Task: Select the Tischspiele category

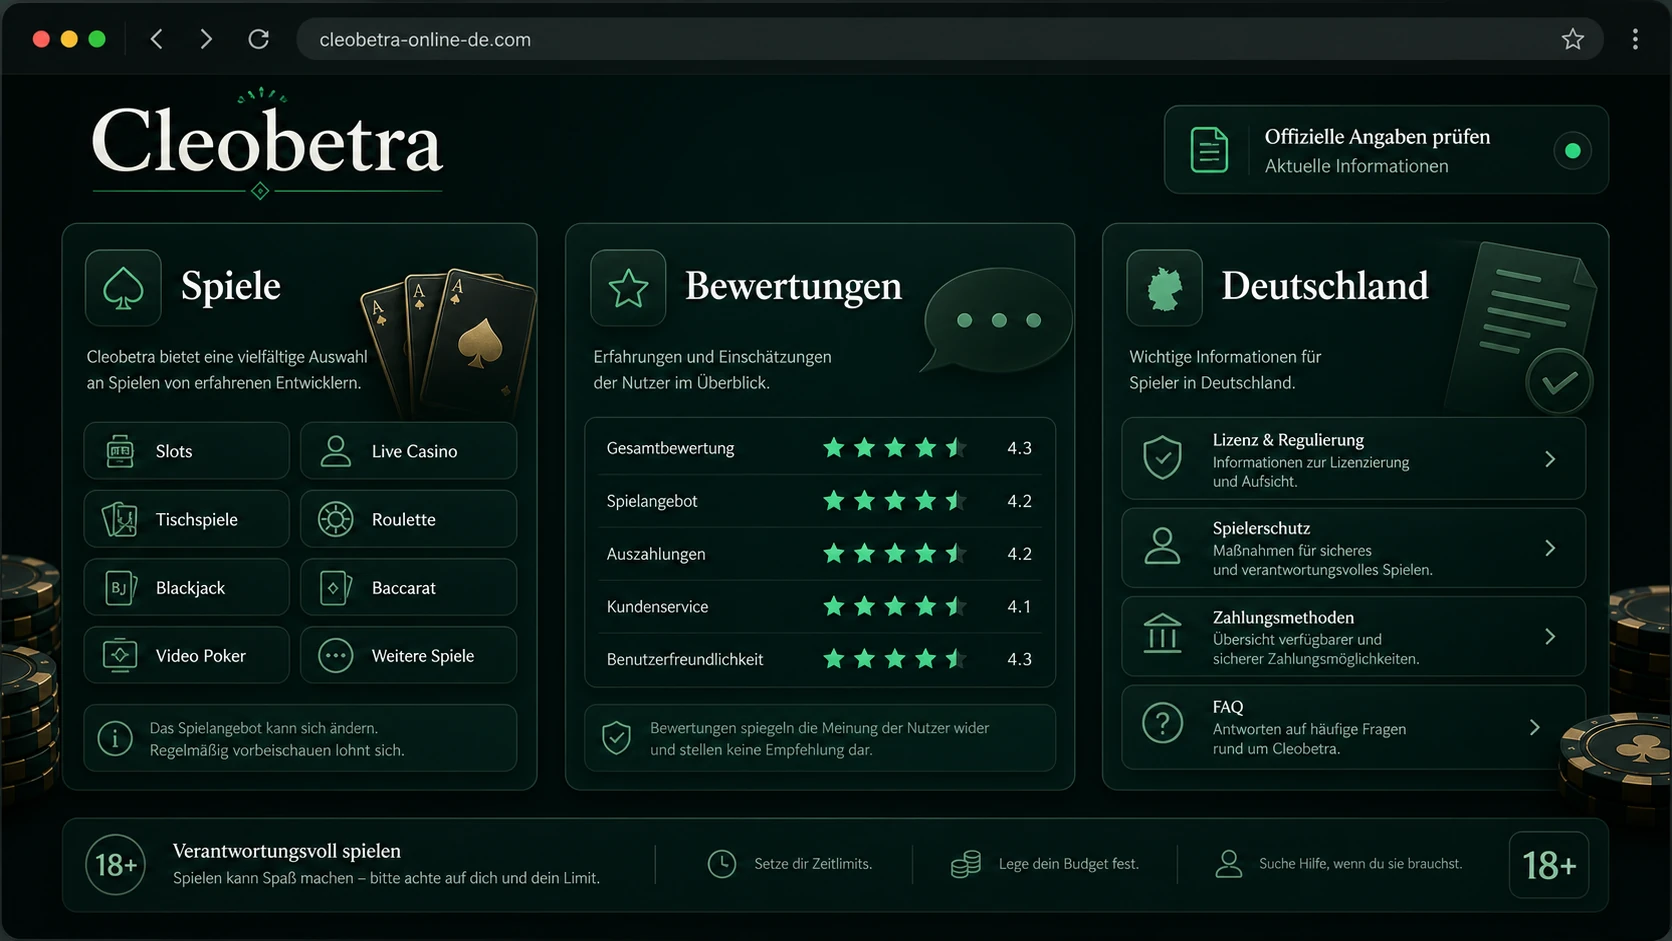Action: click(x=187, y=519)
